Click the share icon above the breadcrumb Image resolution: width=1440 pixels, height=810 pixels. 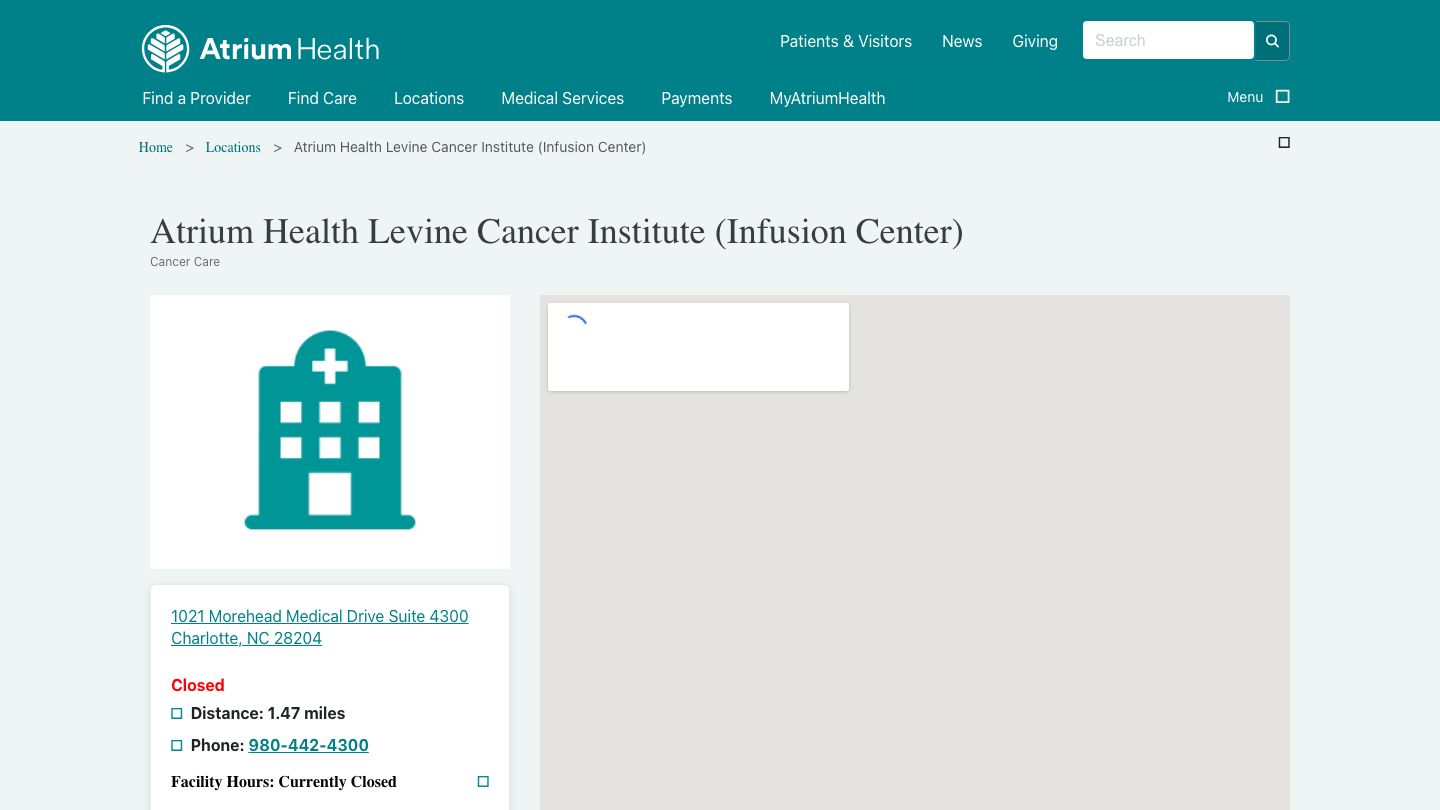click(1284, 142)
